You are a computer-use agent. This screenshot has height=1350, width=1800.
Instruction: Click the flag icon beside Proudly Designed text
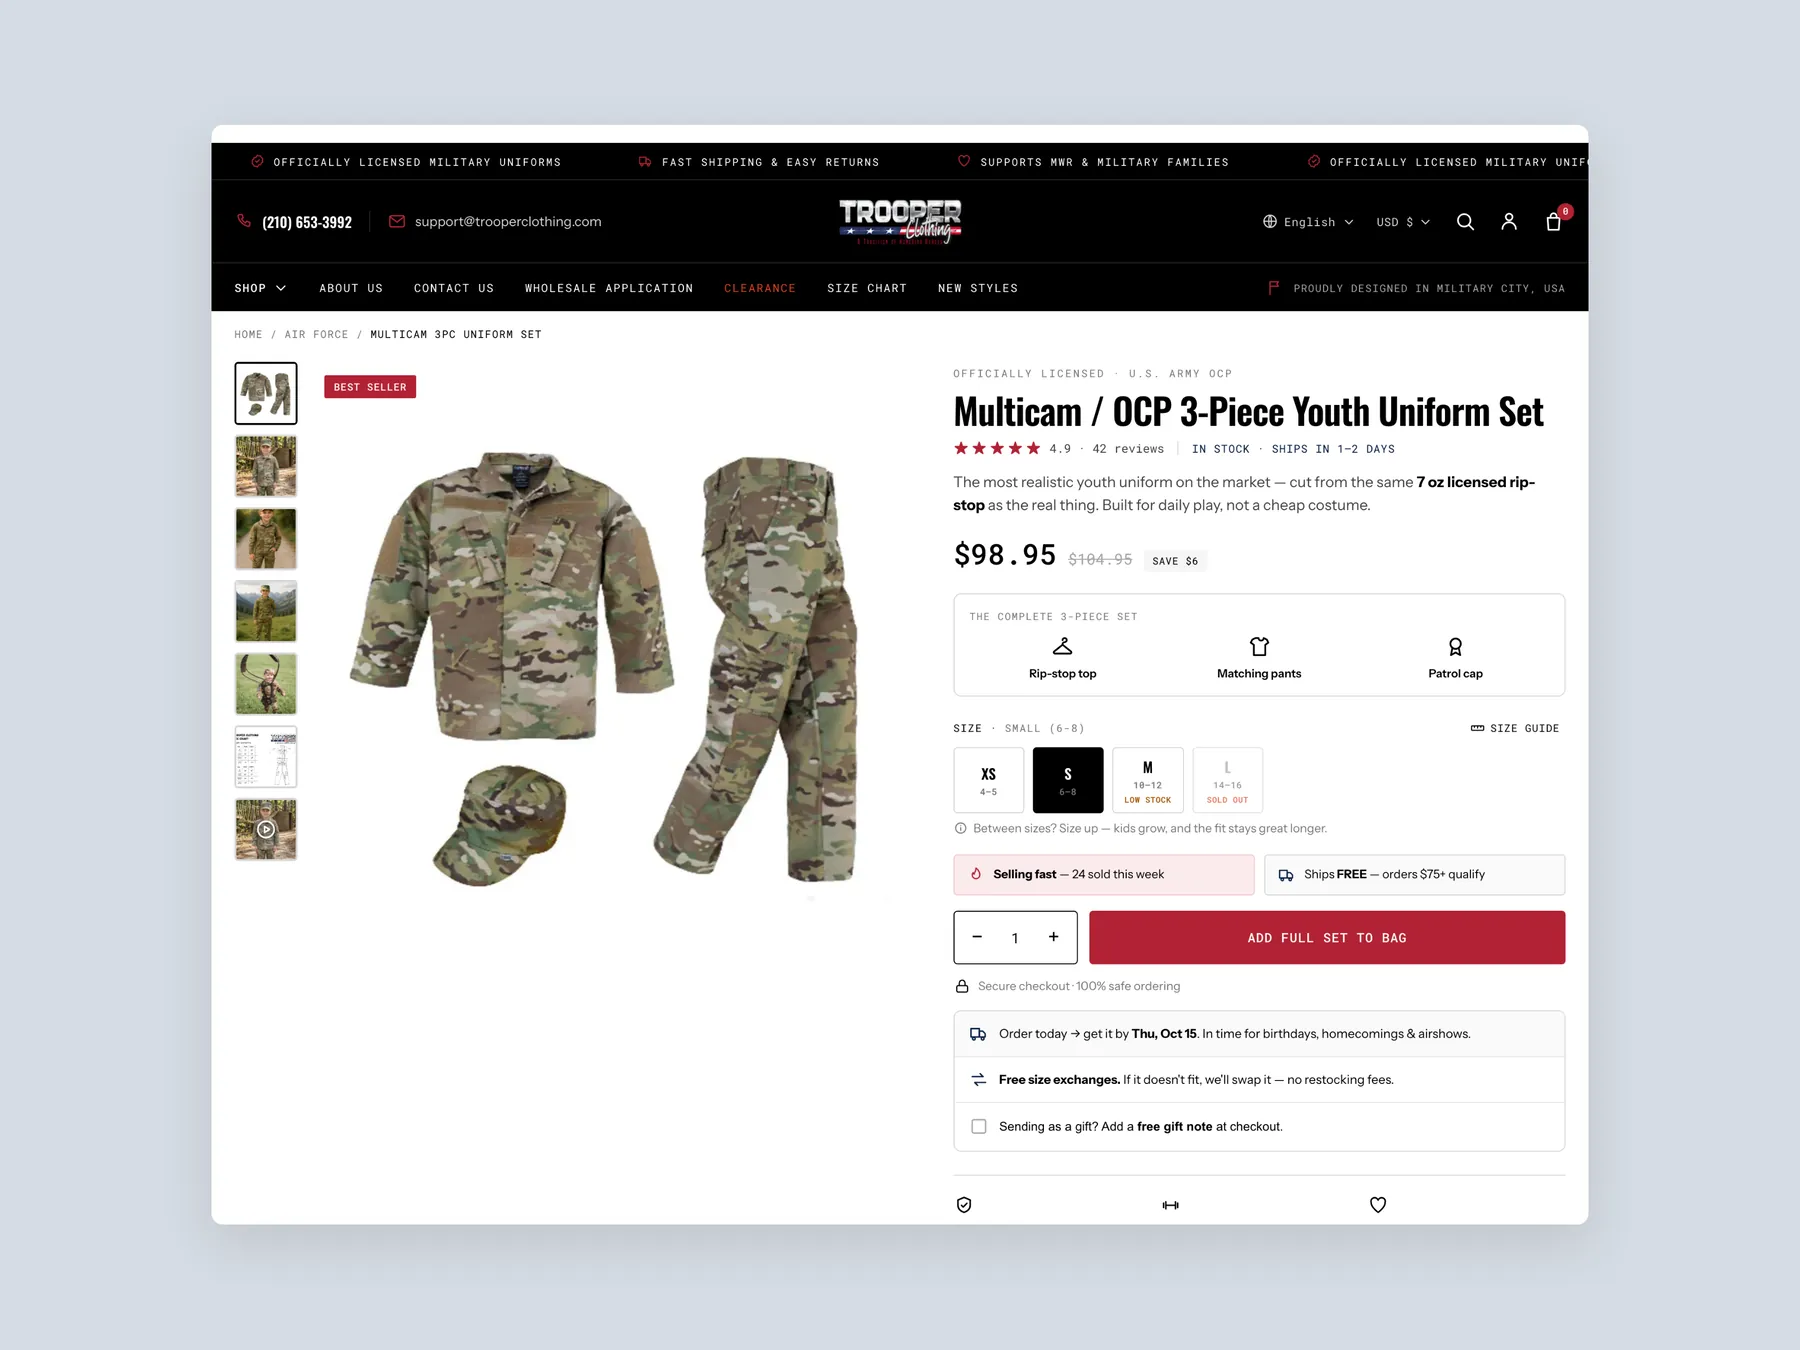pos(1273,288)
